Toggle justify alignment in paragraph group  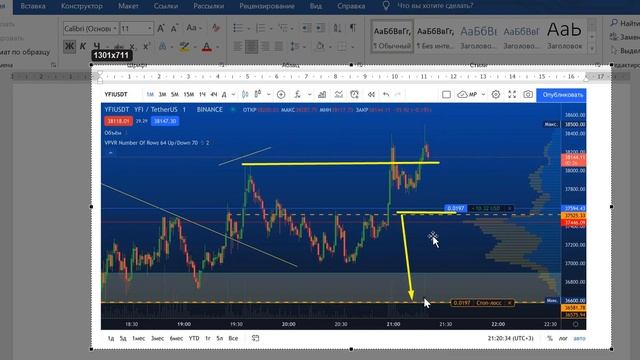click(x=279, y=47)
